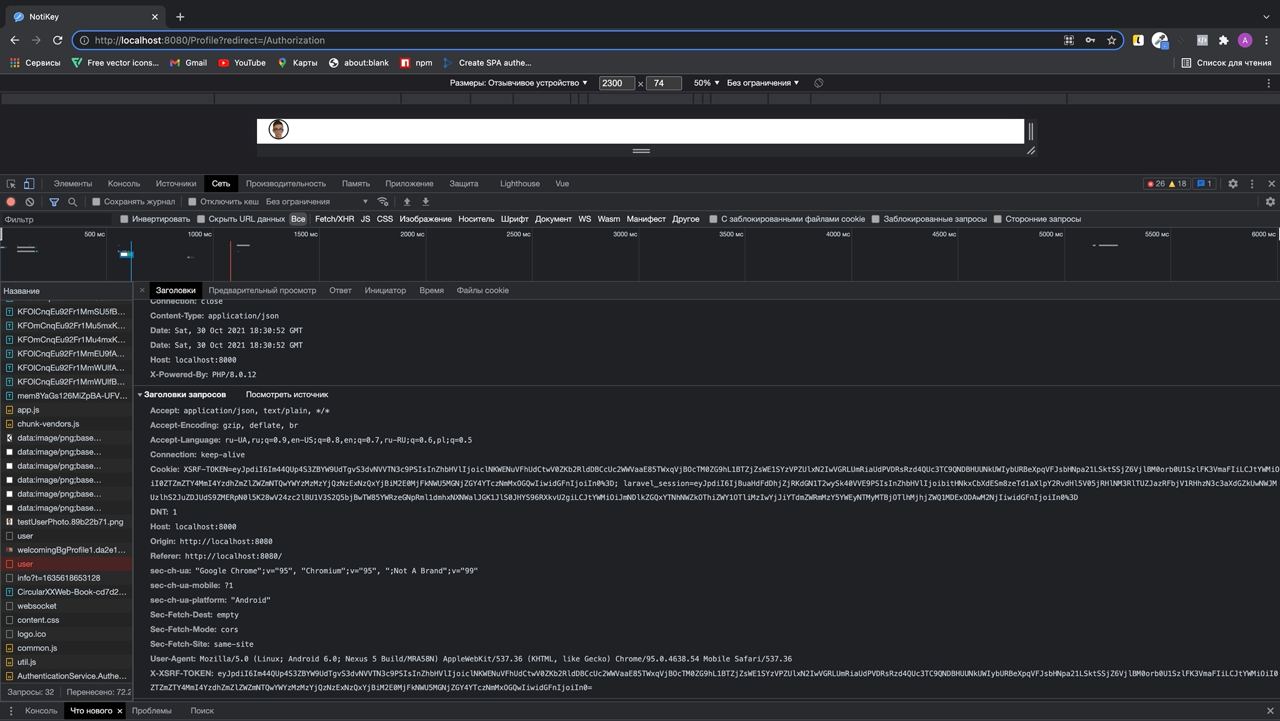This screenshot has width=1280, height=721.
Task: Click the password key icon in address bar
Action: coord(1090,40)
